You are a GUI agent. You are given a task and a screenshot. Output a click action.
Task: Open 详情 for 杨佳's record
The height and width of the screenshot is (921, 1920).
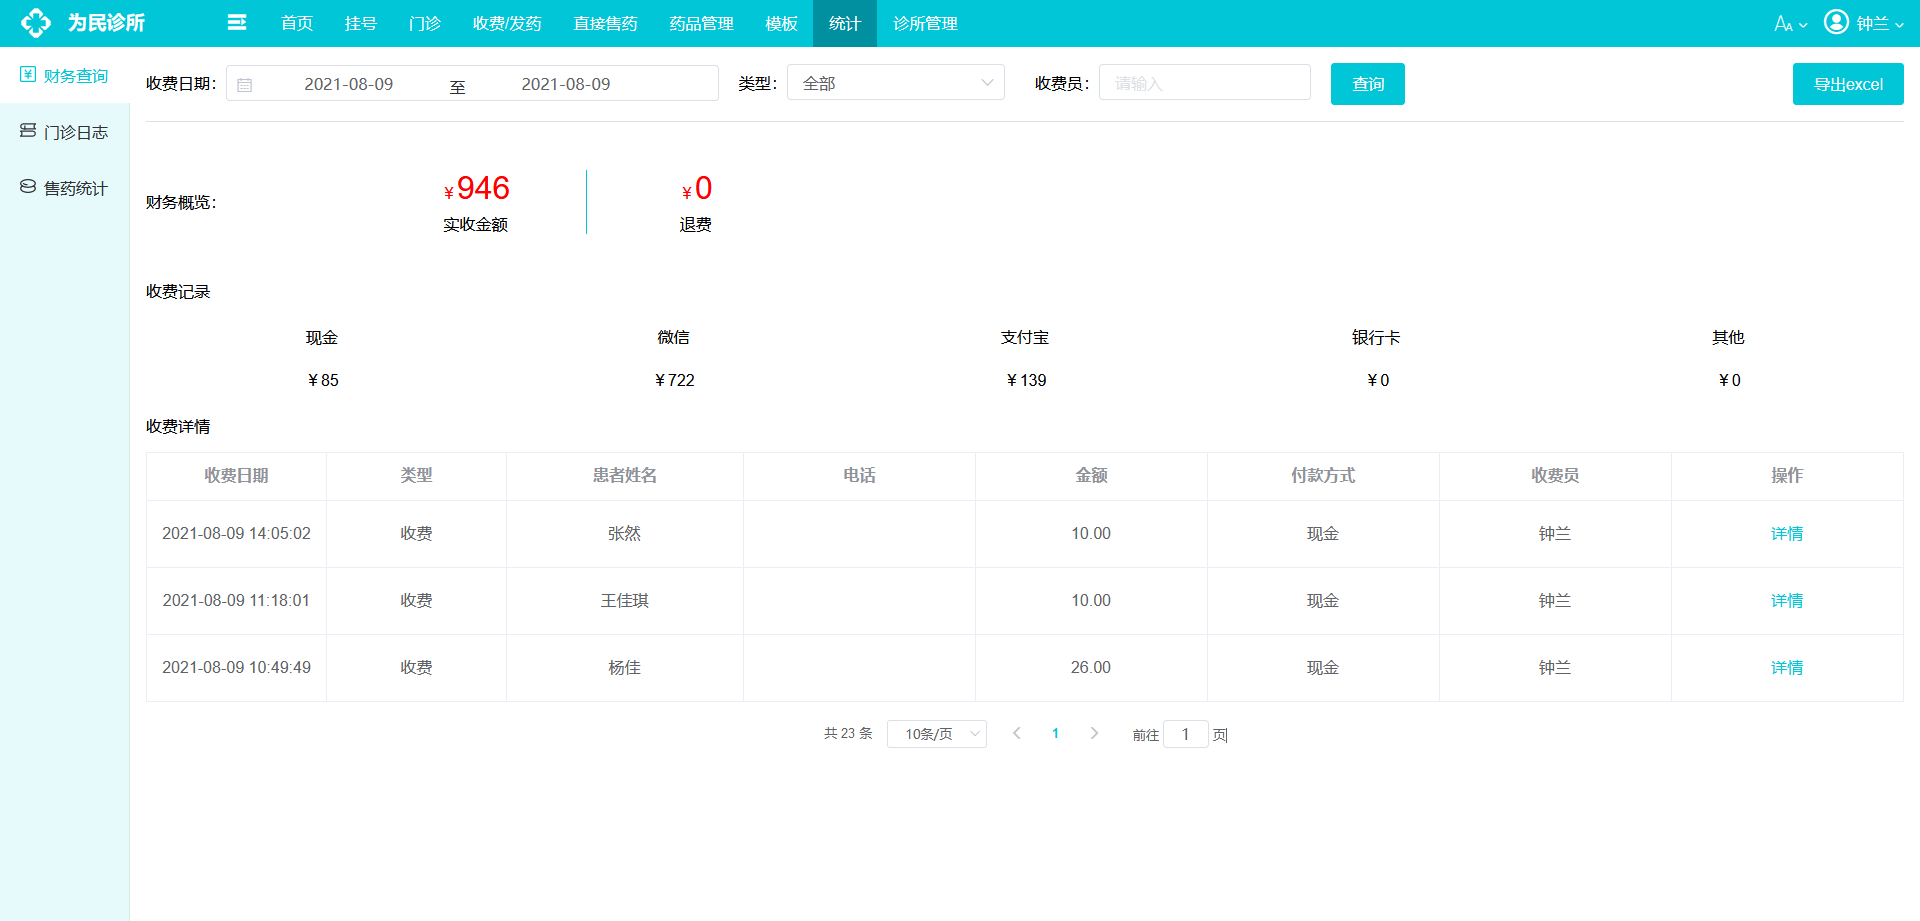[1787, 668]
